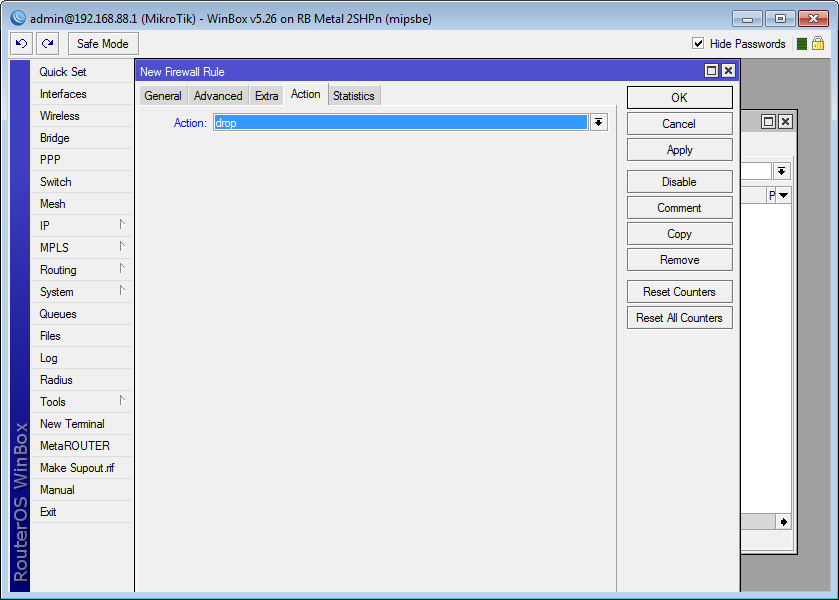Click the right scroll arrow in background window
The image size is (839, 600).
[783, 522]
